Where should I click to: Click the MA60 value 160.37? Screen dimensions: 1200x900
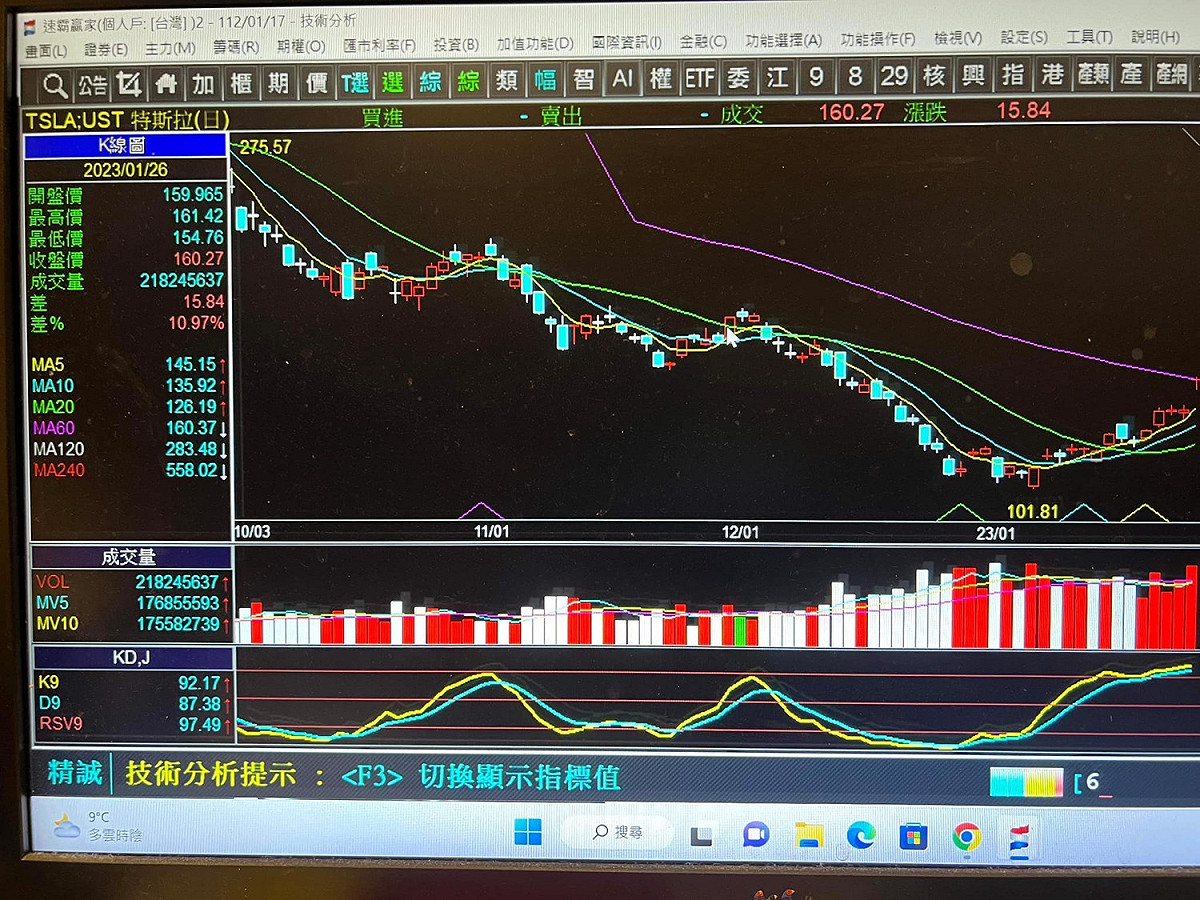click(191, 429)
